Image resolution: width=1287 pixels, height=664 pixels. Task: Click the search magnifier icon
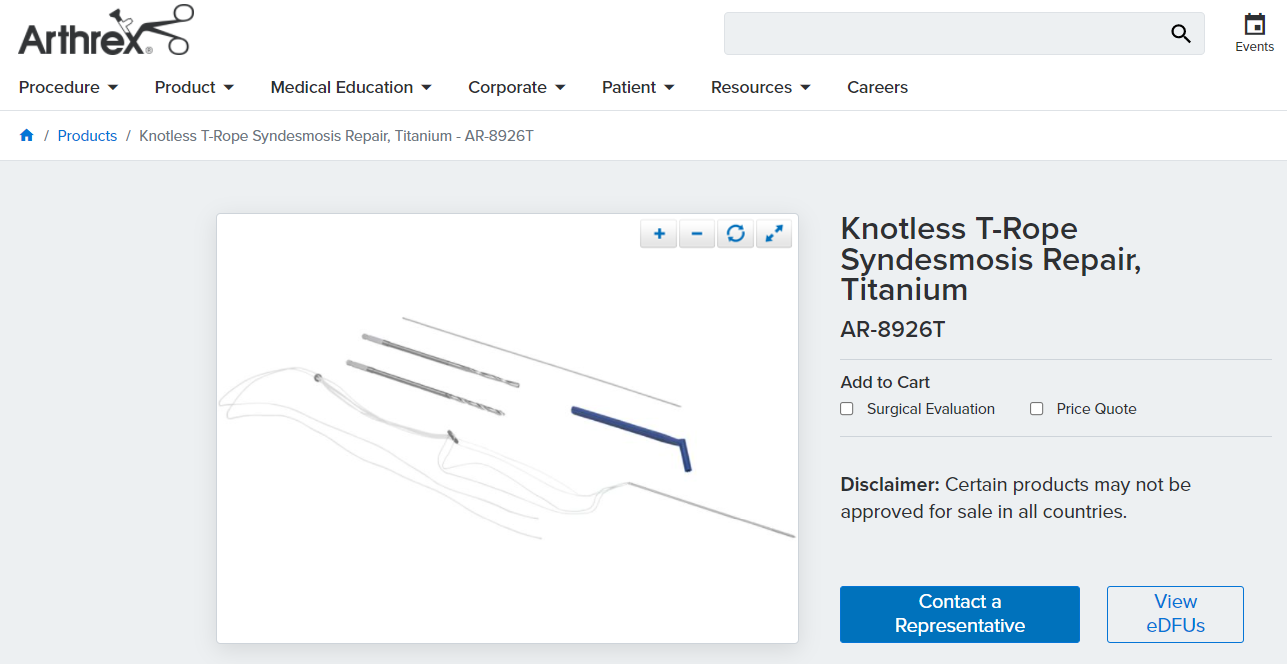[1181, 34]
